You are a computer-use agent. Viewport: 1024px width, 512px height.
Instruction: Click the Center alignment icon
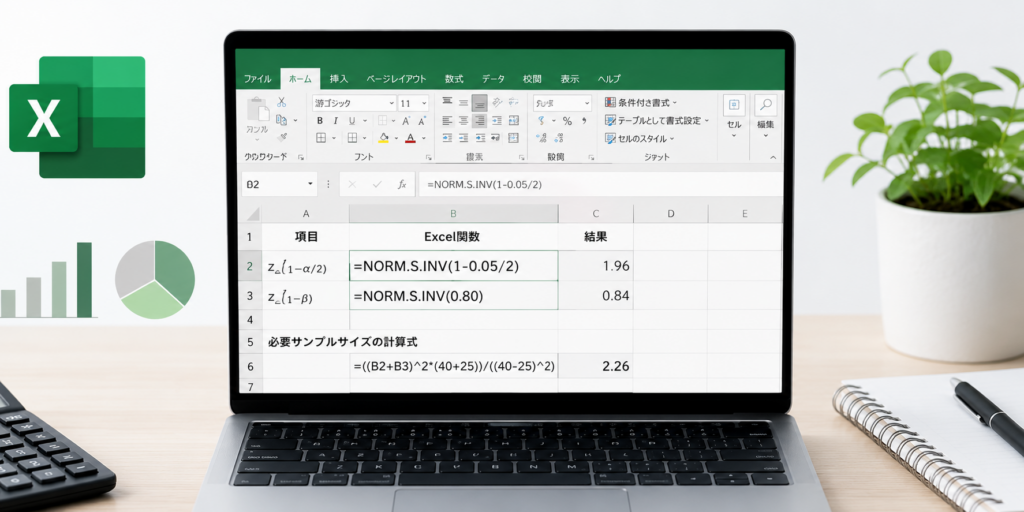[464, 120]
